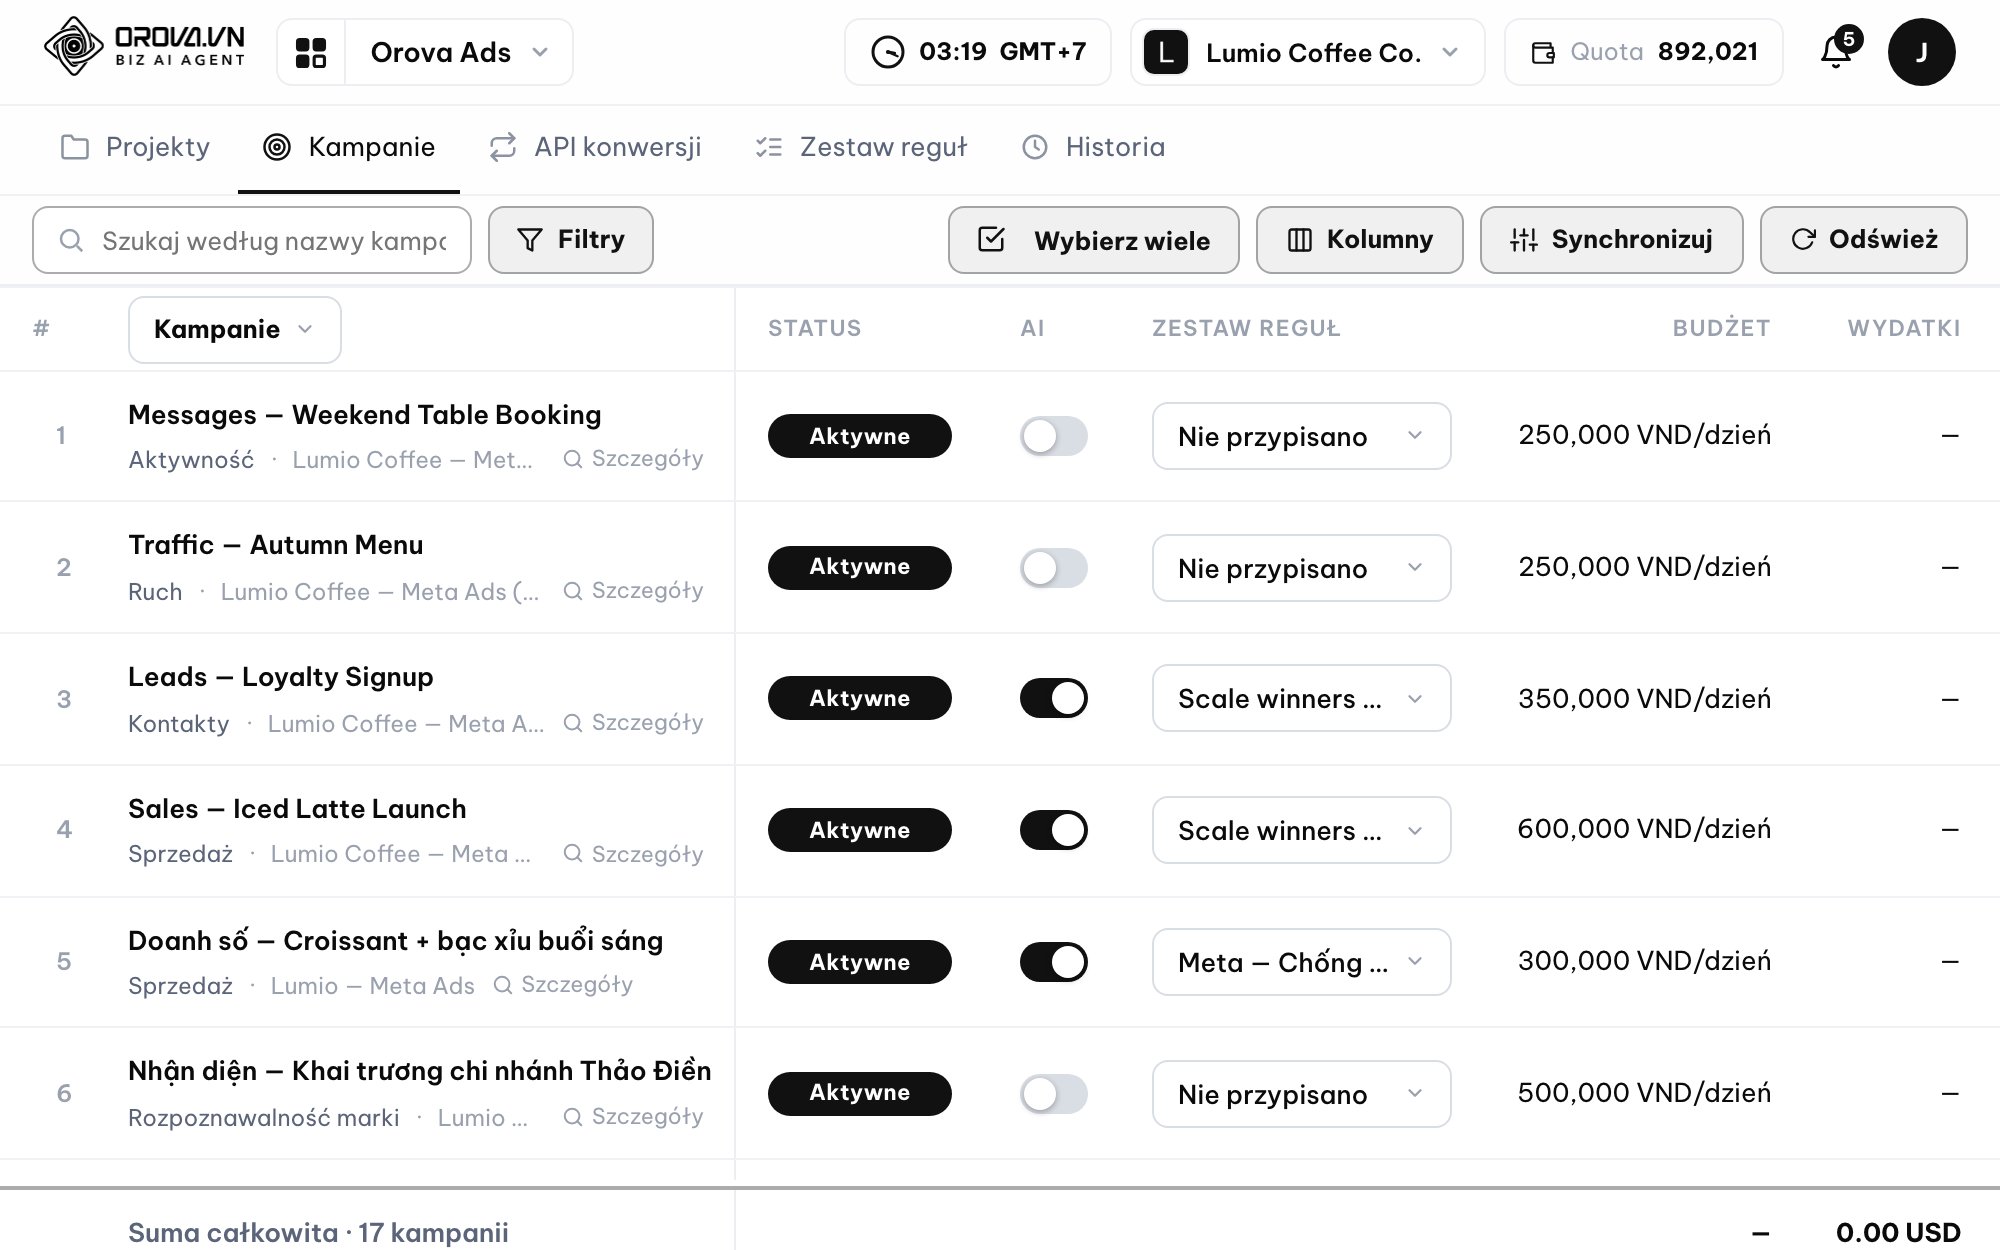The image size is (2000, 1250).
Task: Click the search magnifier icon in campaign search
Action: [71, 240]
